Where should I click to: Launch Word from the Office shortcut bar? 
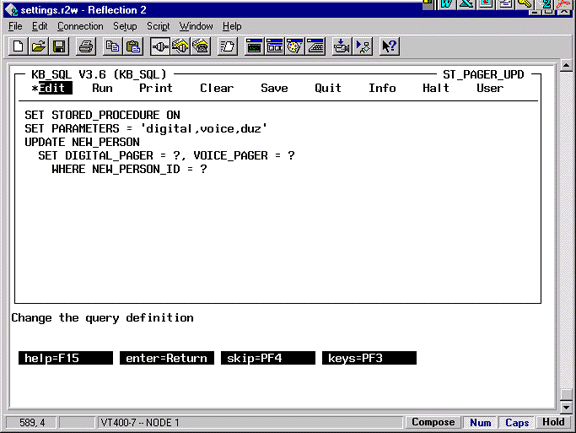[447, 4]
